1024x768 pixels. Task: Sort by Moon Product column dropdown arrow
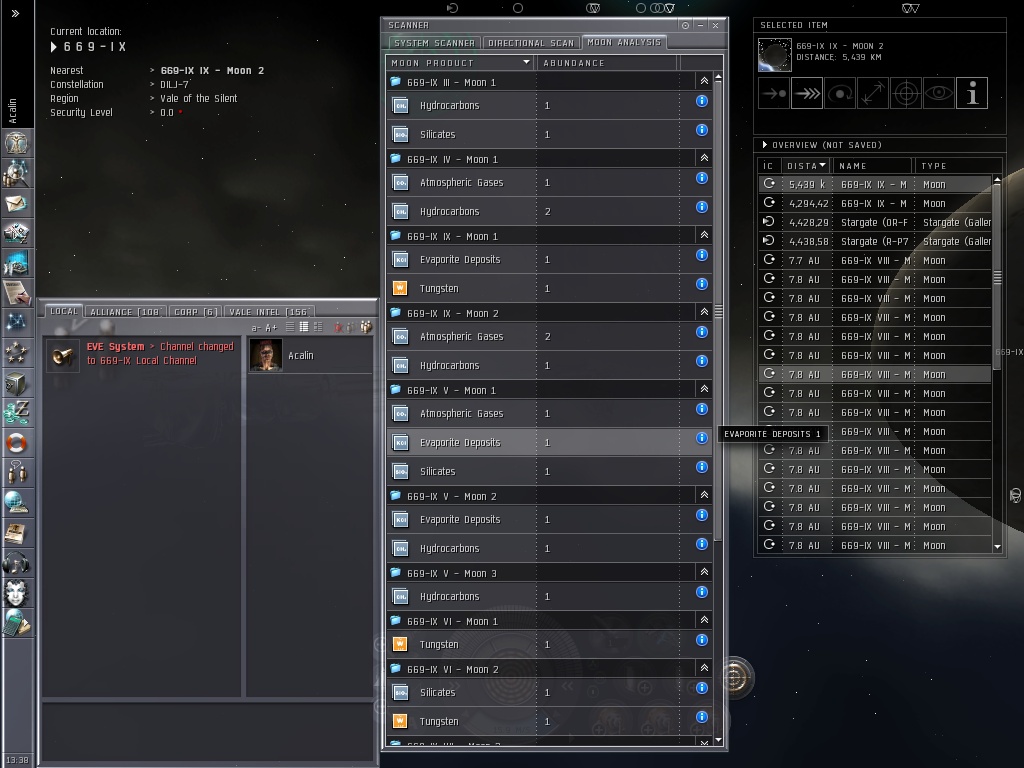tap(526, 63)
